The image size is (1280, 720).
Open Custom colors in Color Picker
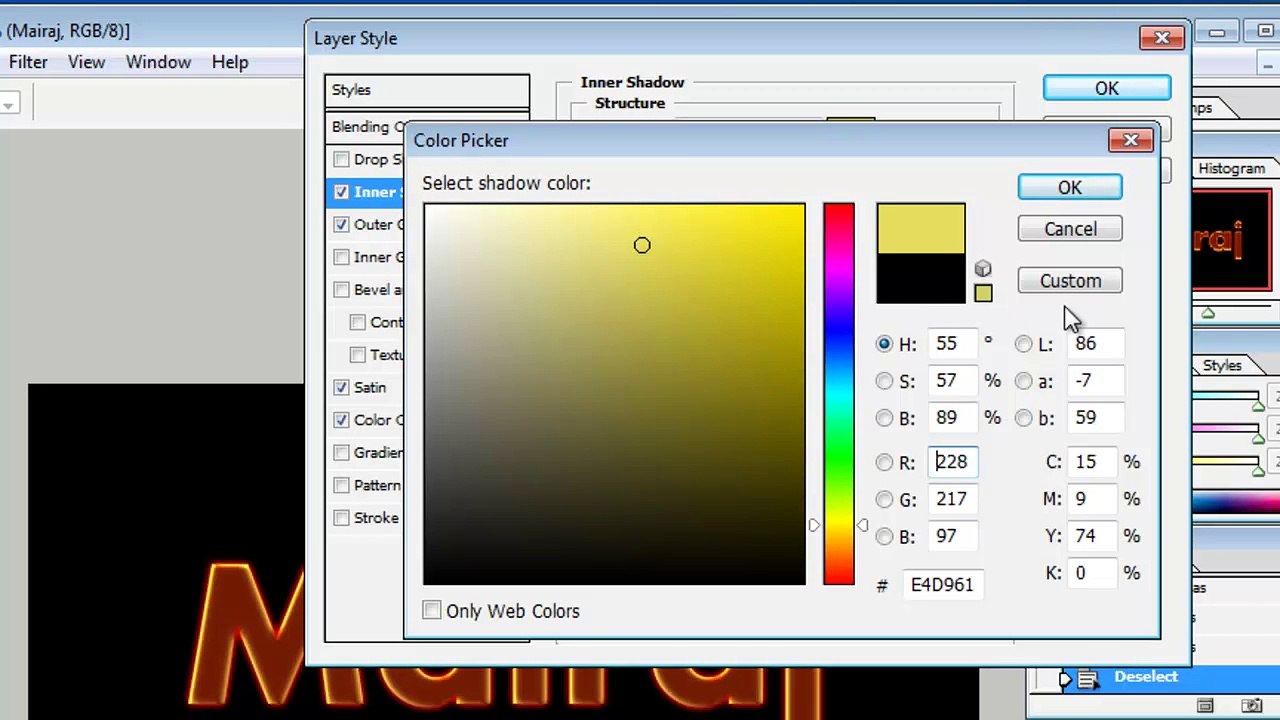(1070, 281)
